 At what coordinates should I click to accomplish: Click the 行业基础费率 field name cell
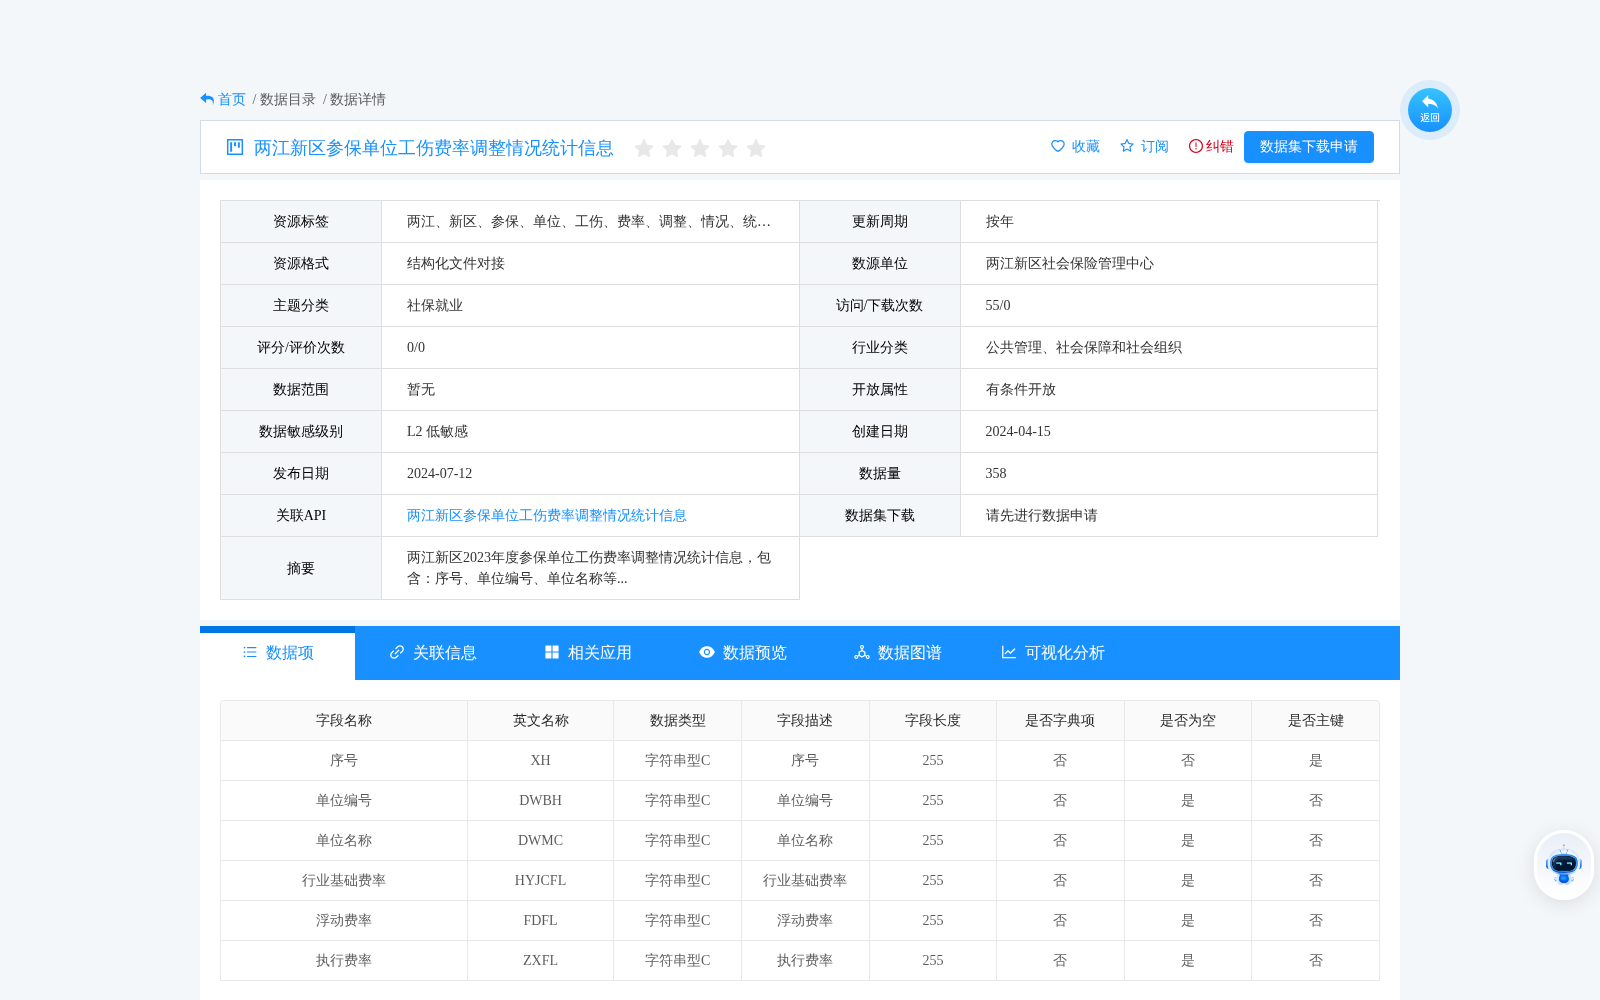tap(344, 880)
